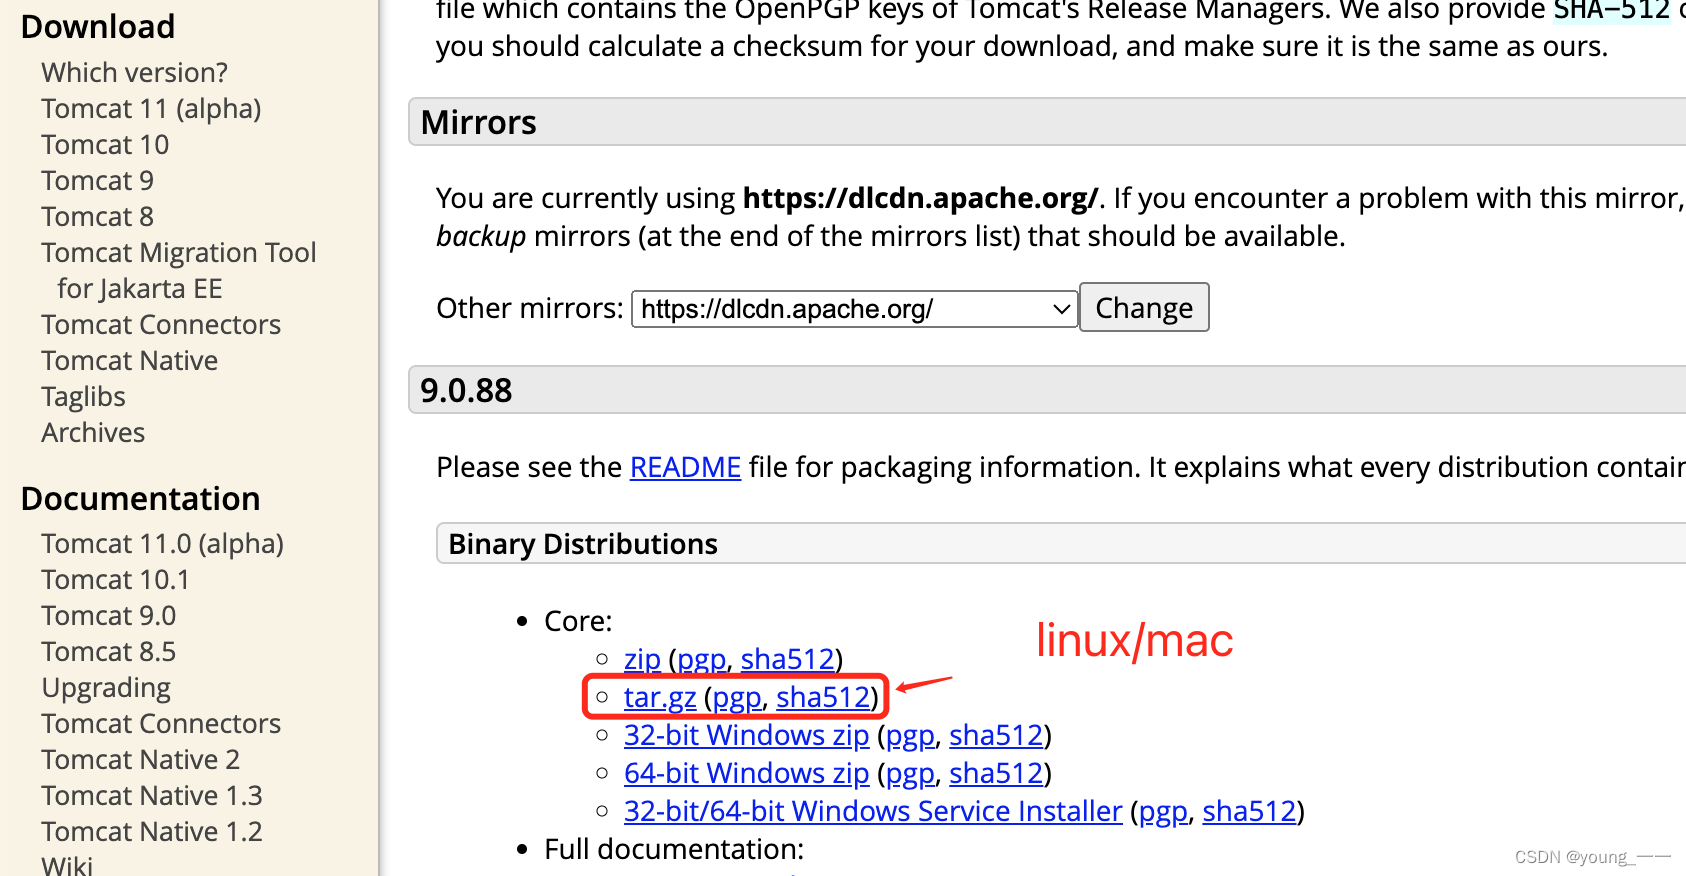Open pgp signature for tar.gz
This screenshot has width=1686, height=876.
coord(738,698)
